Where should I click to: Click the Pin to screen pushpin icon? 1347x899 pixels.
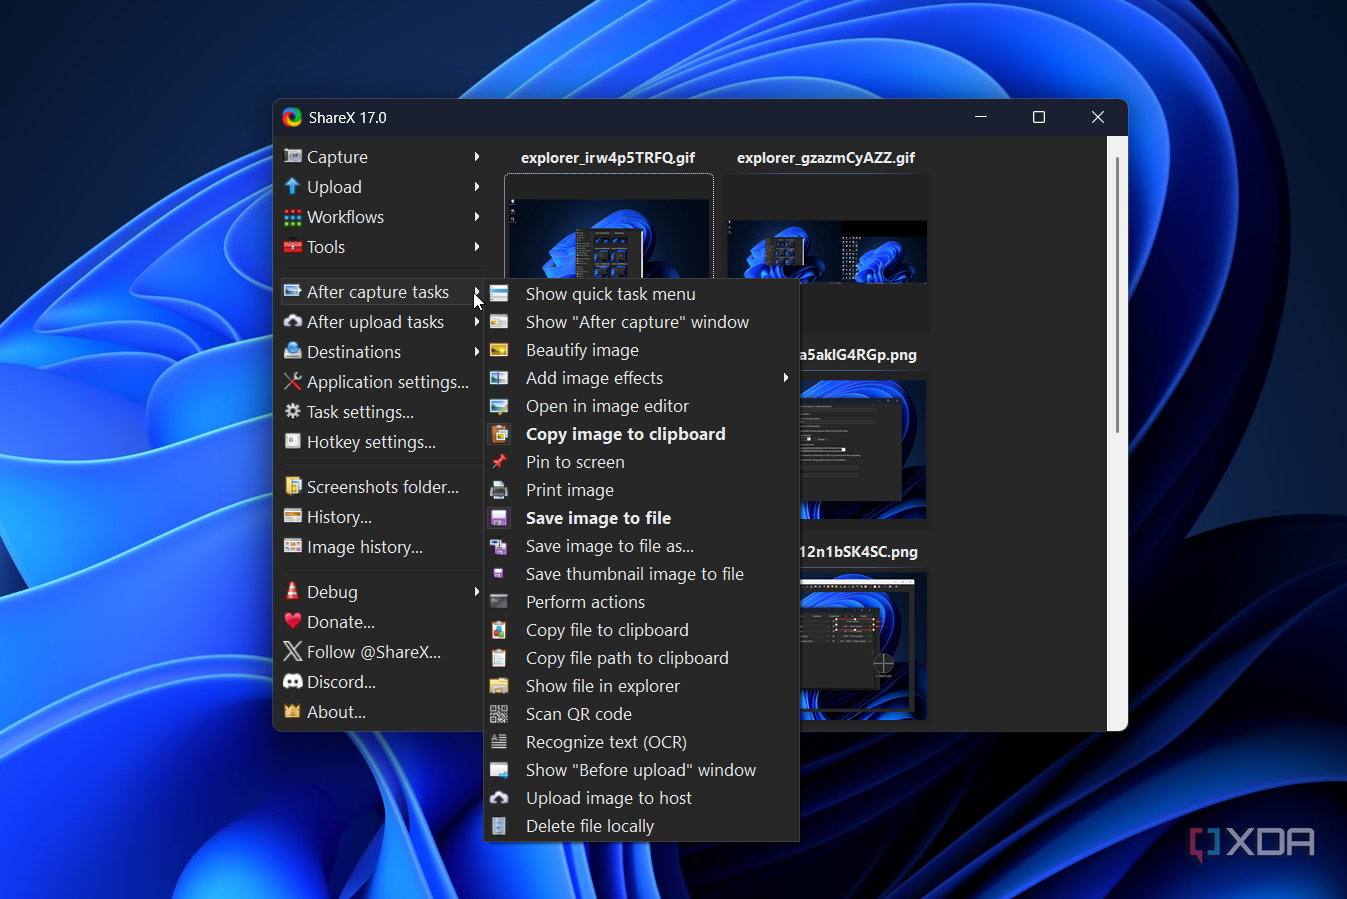tap(499, 462)
